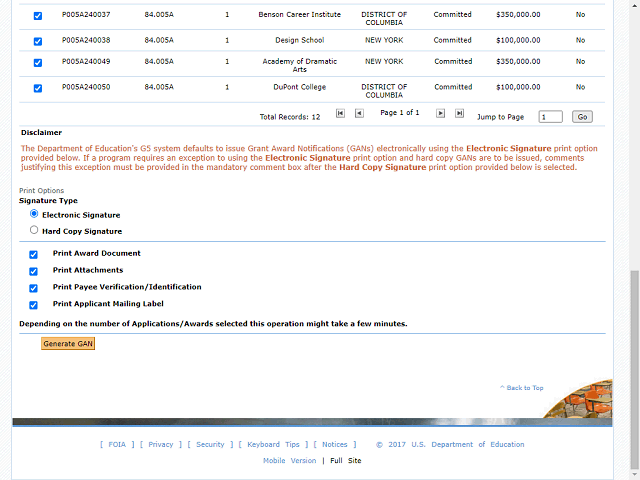
Task: Click award number P005A240038
Action: click(x=86, y=40)
